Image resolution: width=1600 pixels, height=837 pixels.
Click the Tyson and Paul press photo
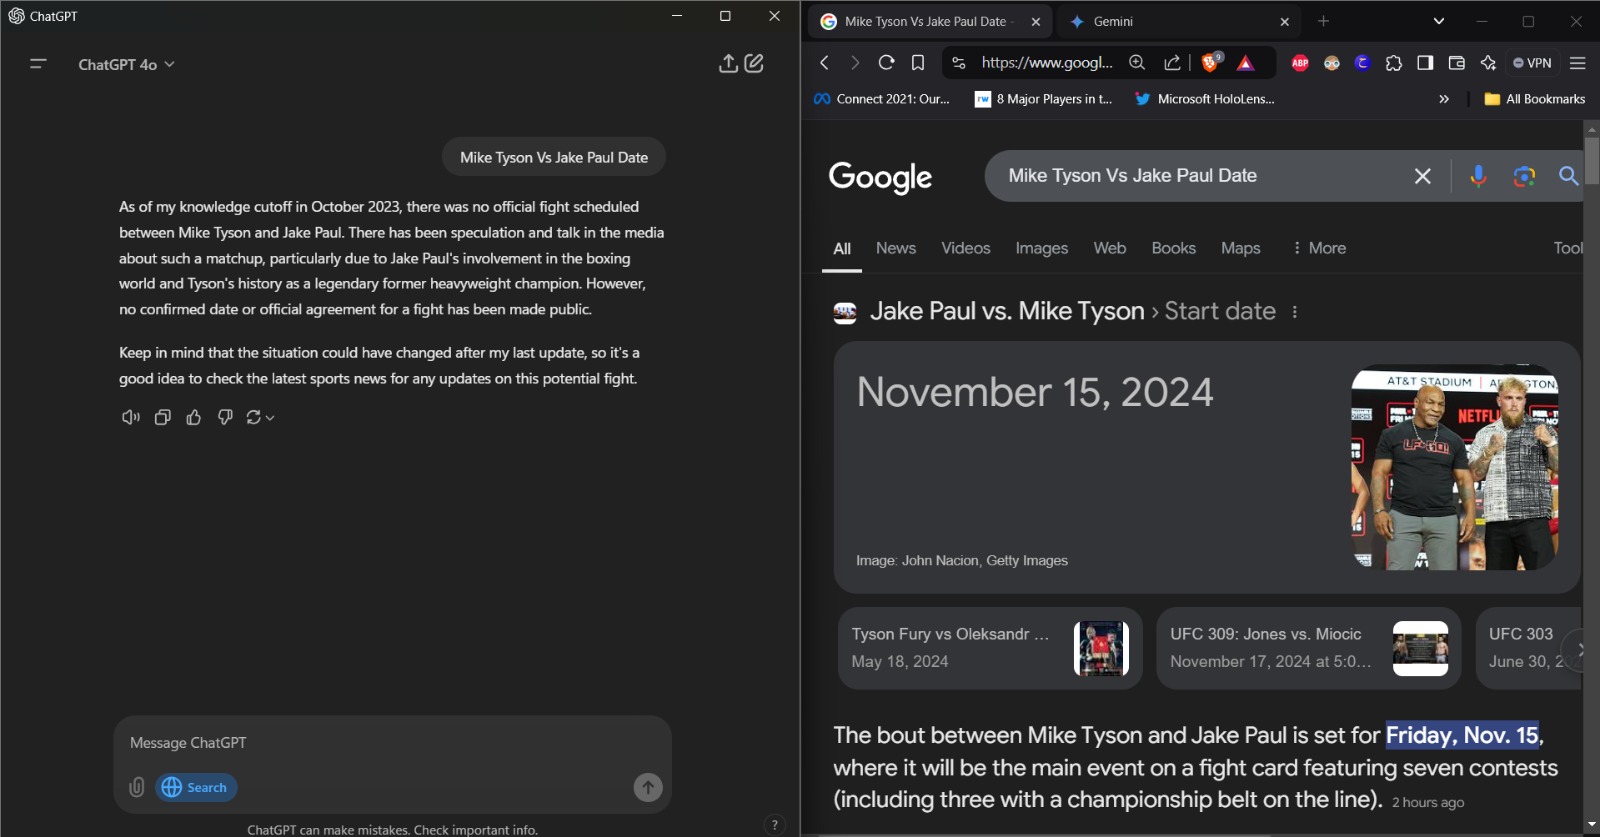1454,467
